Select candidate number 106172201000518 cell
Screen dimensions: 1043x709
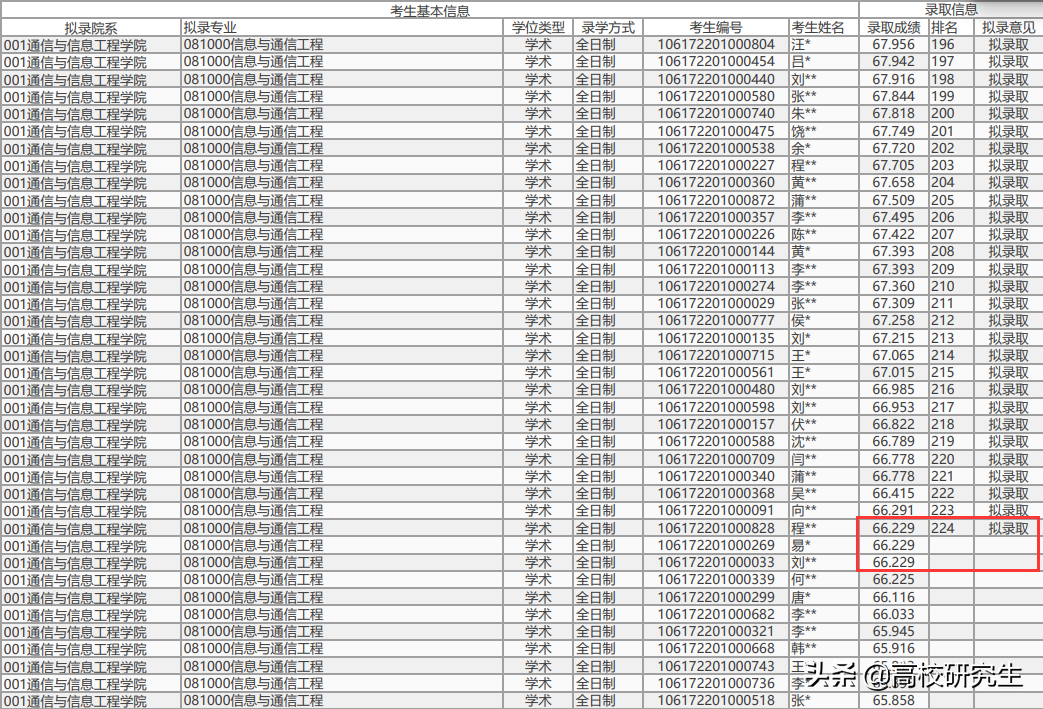[x=716, y=700]
